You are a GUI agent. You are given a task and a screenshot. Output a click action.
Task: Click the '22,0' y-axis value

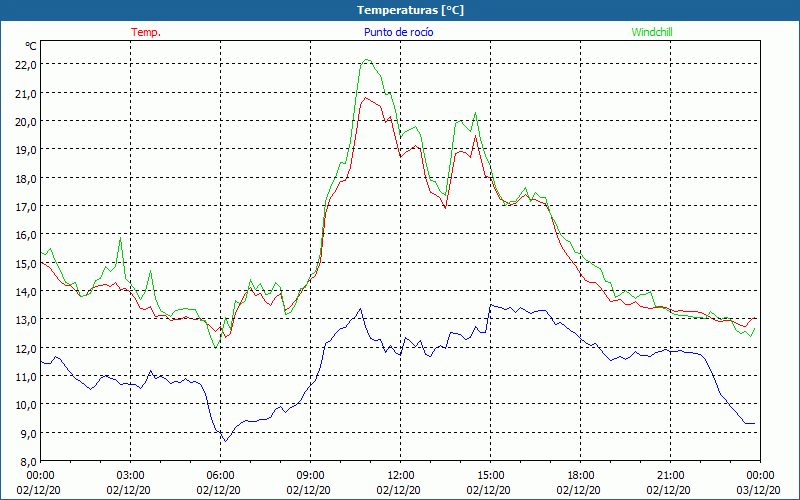pyautogui.click(x=27, y=65)
